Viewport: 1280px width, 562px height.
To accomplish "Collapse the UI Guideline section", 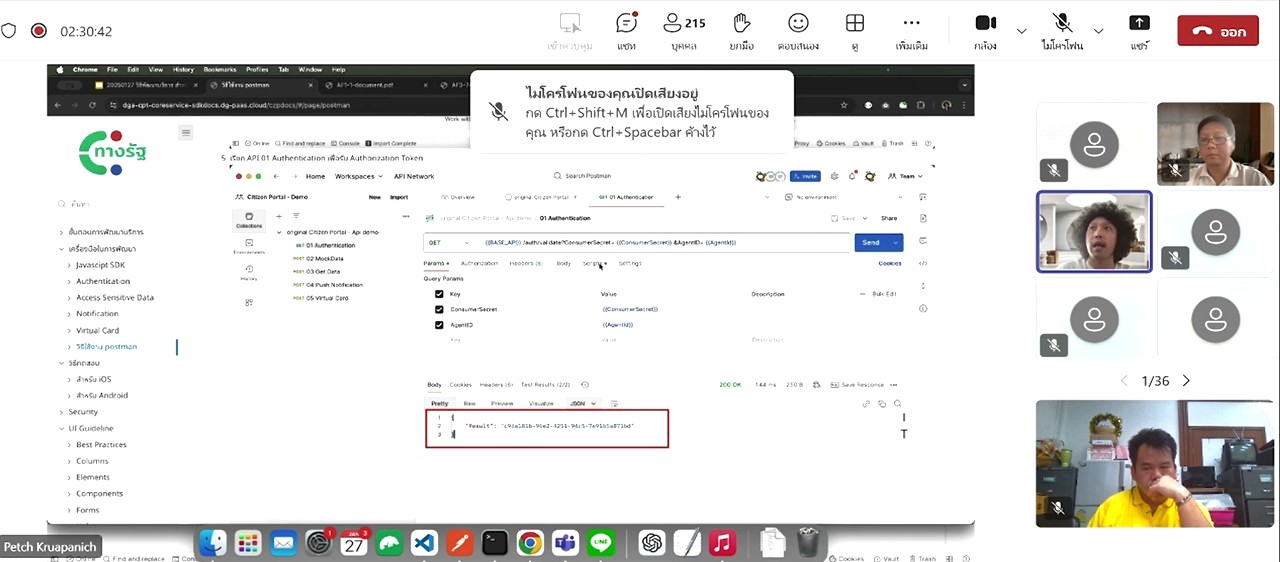I will [61, 428].
